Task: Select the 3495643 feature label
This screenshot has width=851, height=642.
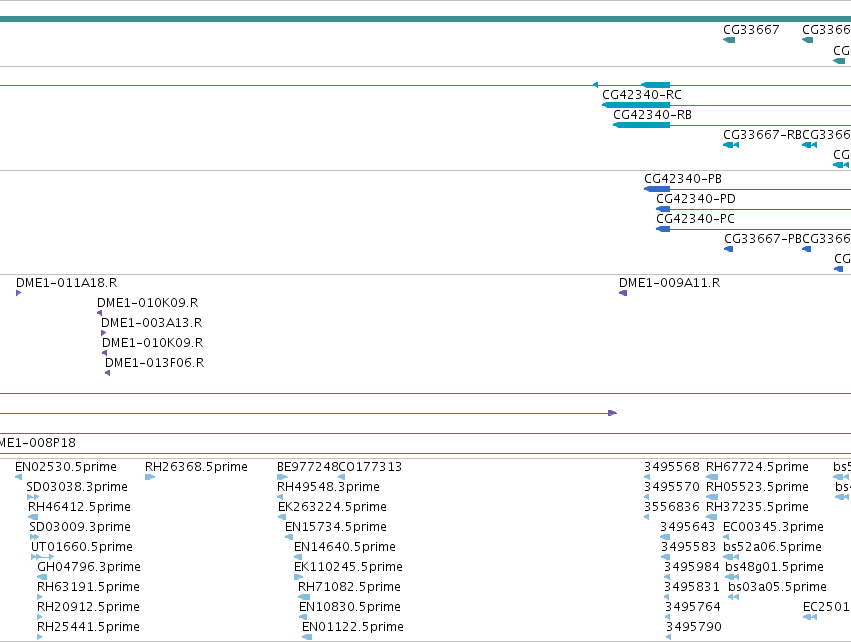Action: coord(688,527)
